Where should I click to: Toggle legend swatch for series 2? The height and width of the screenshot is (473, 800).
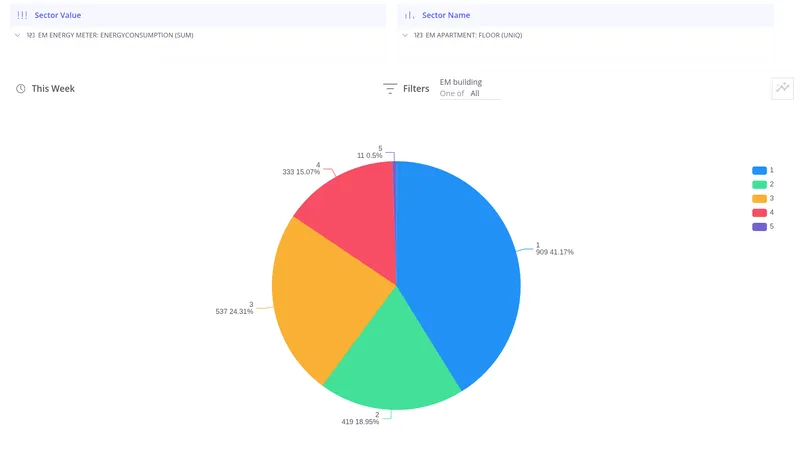point(759,184)
